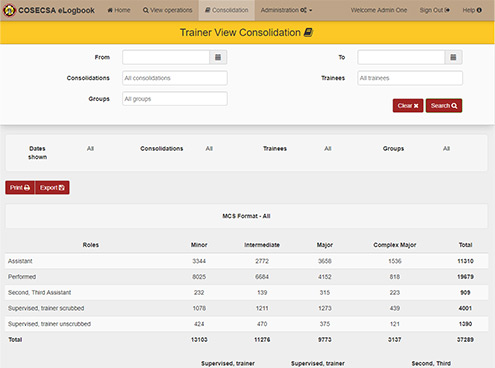Click the Performed Major value 4152

pos(325,277)
